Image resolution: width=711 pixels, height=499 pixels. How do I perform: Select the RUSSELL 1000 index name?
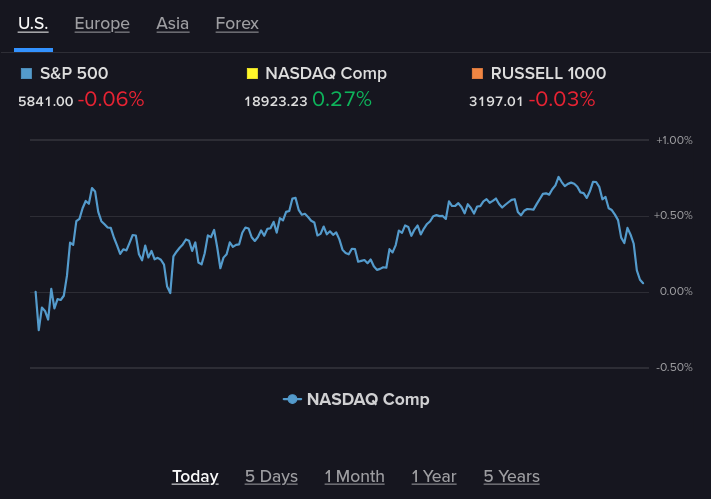(x=548, y=73)
